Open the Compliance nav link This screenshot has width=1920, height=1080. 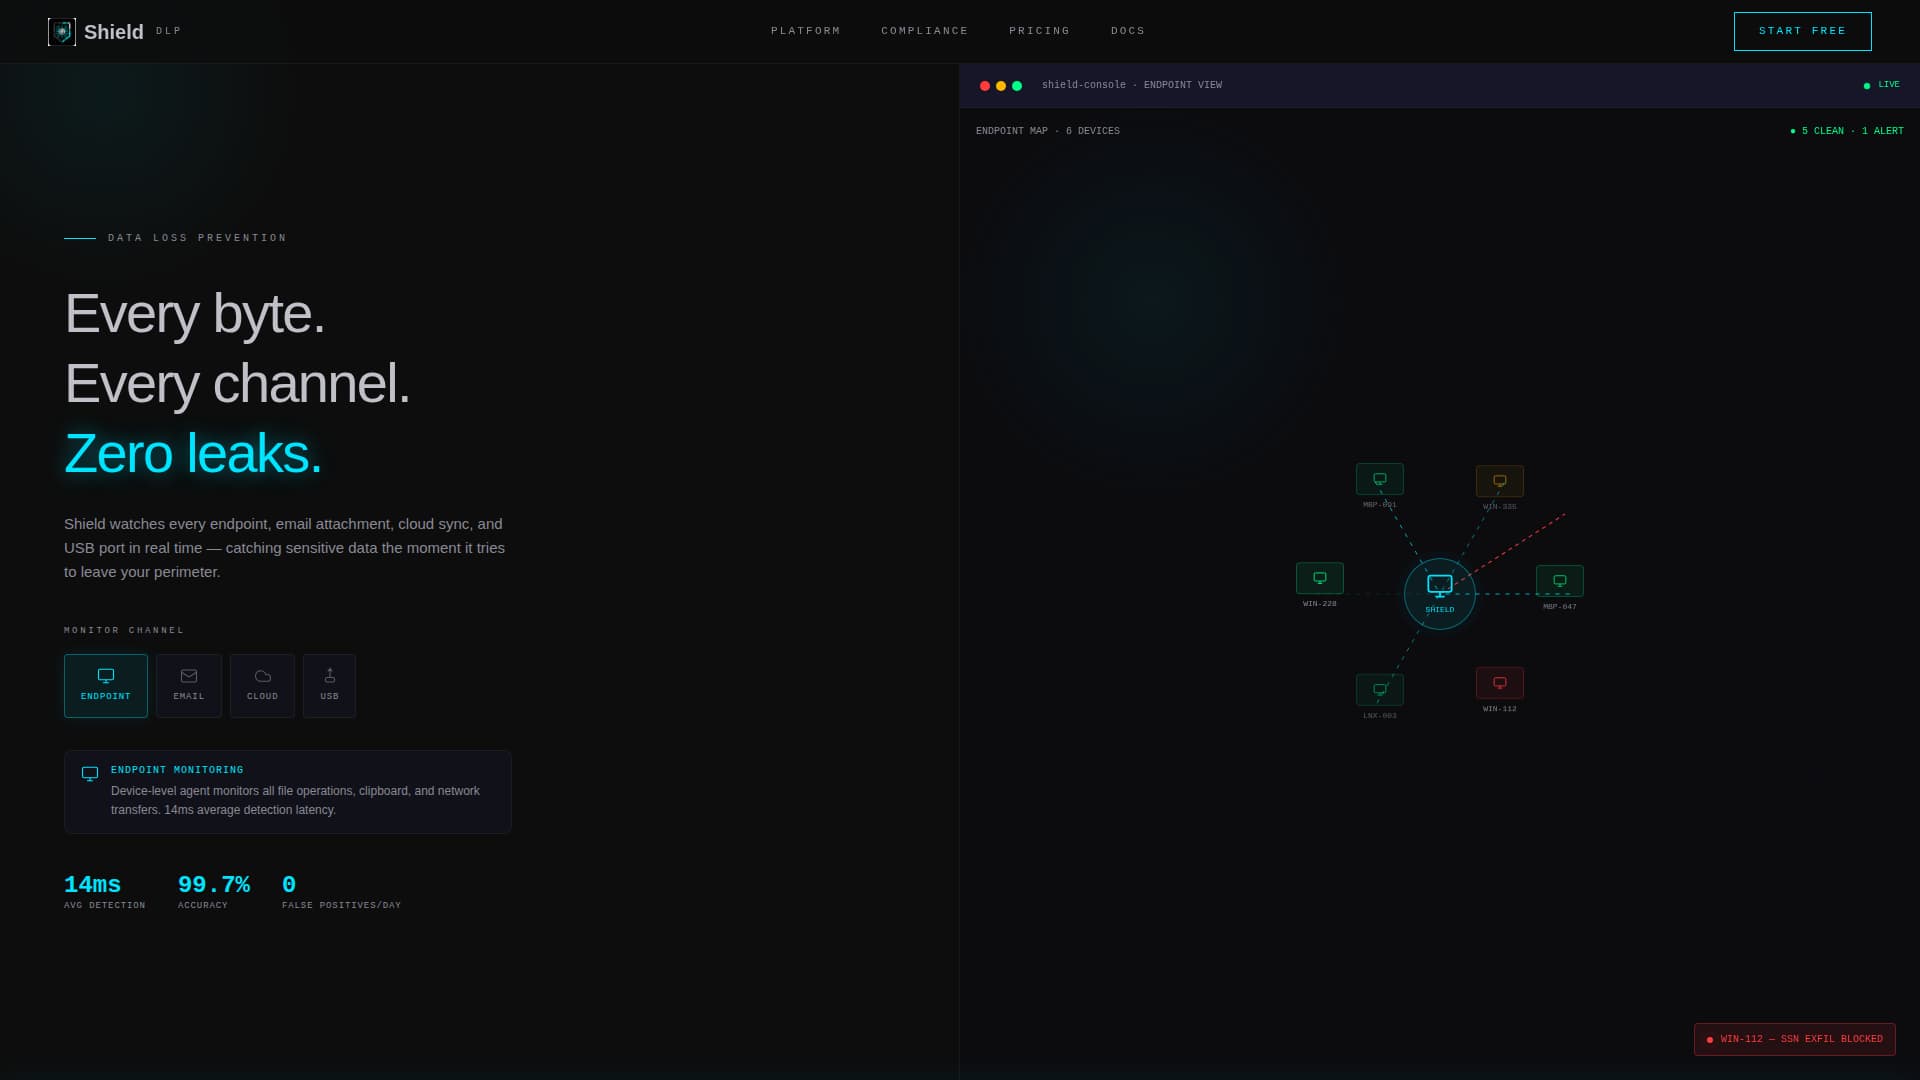924,31
